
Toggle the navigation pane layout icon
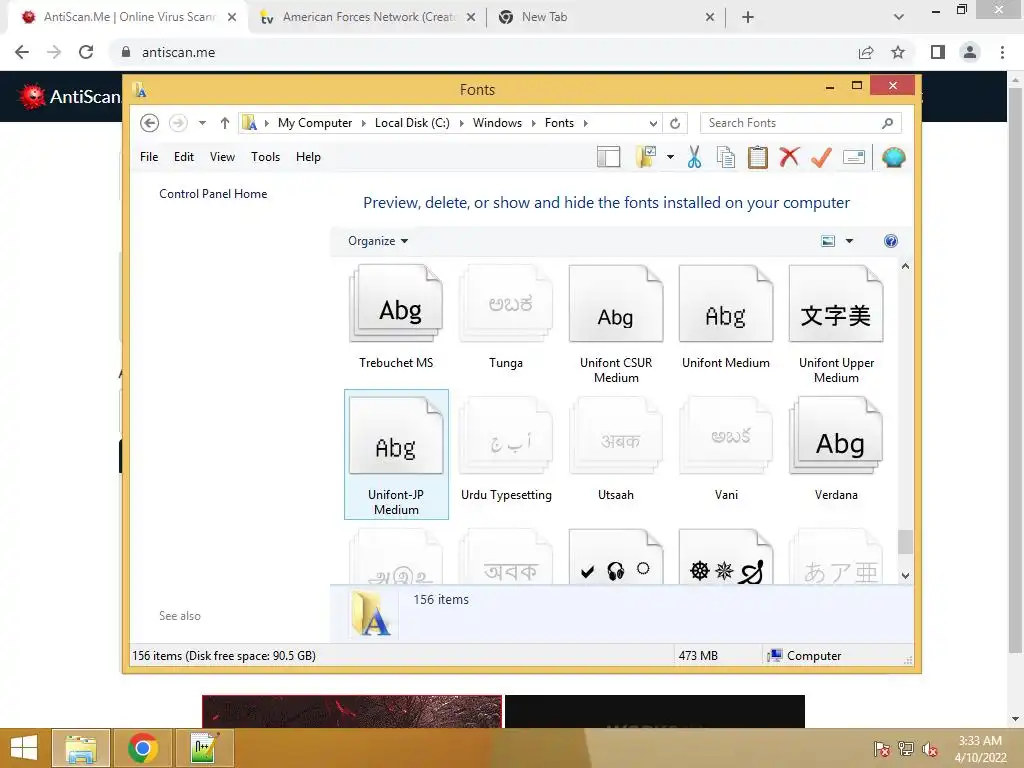(609, 157)
